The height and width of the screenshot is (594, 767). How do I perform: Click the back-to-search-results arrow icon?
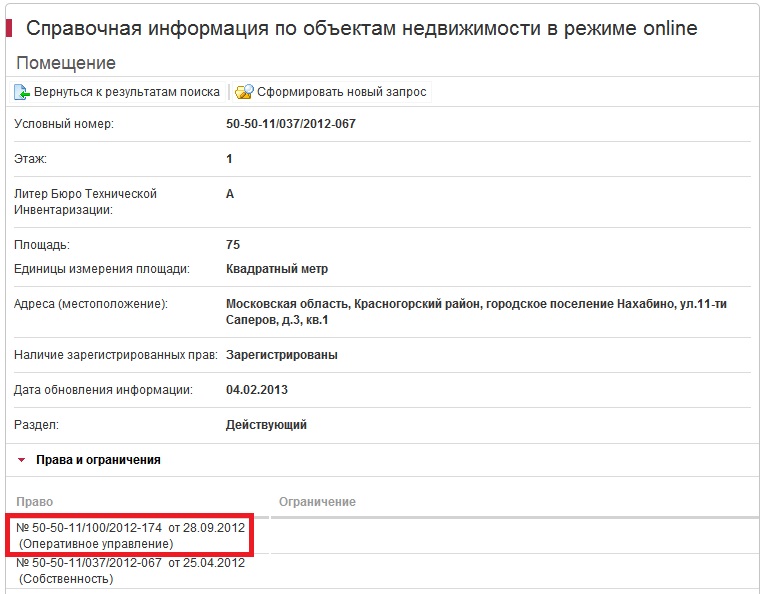pyautogui.click(x=22, y=92)
